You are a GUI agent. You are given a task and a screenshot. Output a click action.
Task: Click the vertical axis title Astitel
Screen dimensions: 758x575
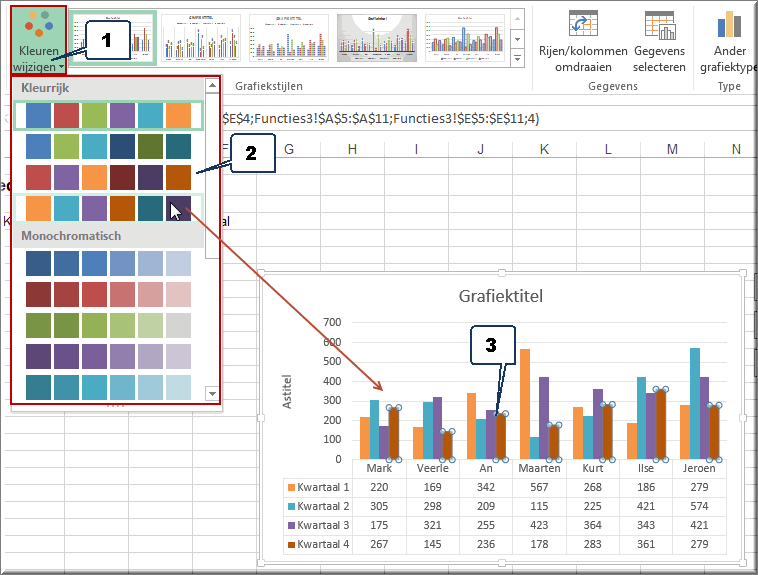(x=287, y=390)
